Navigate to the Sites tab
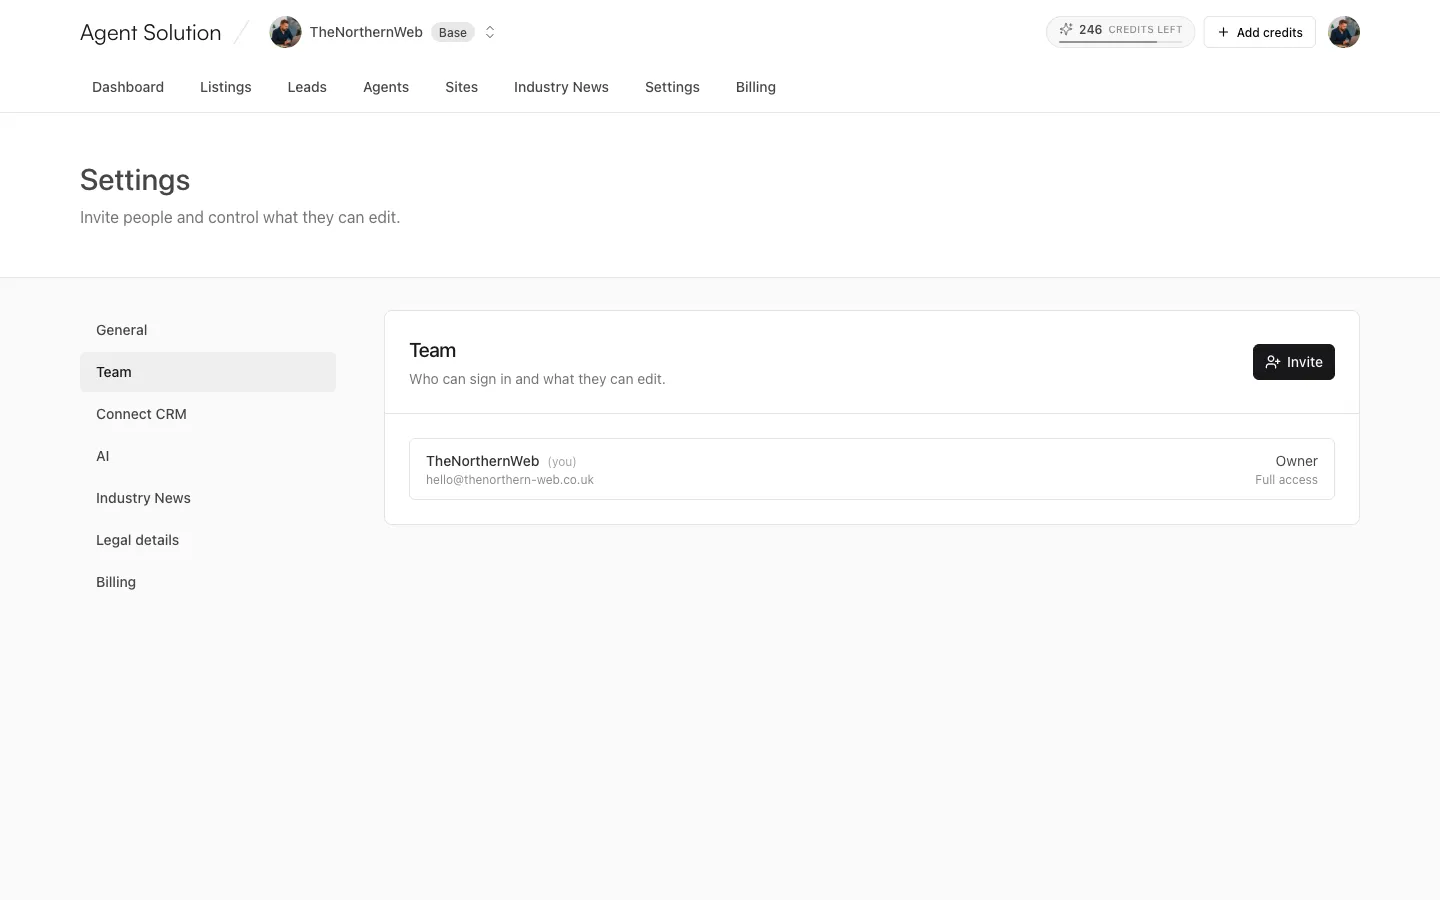This screenshot has height=900, width=1440. 461,87
